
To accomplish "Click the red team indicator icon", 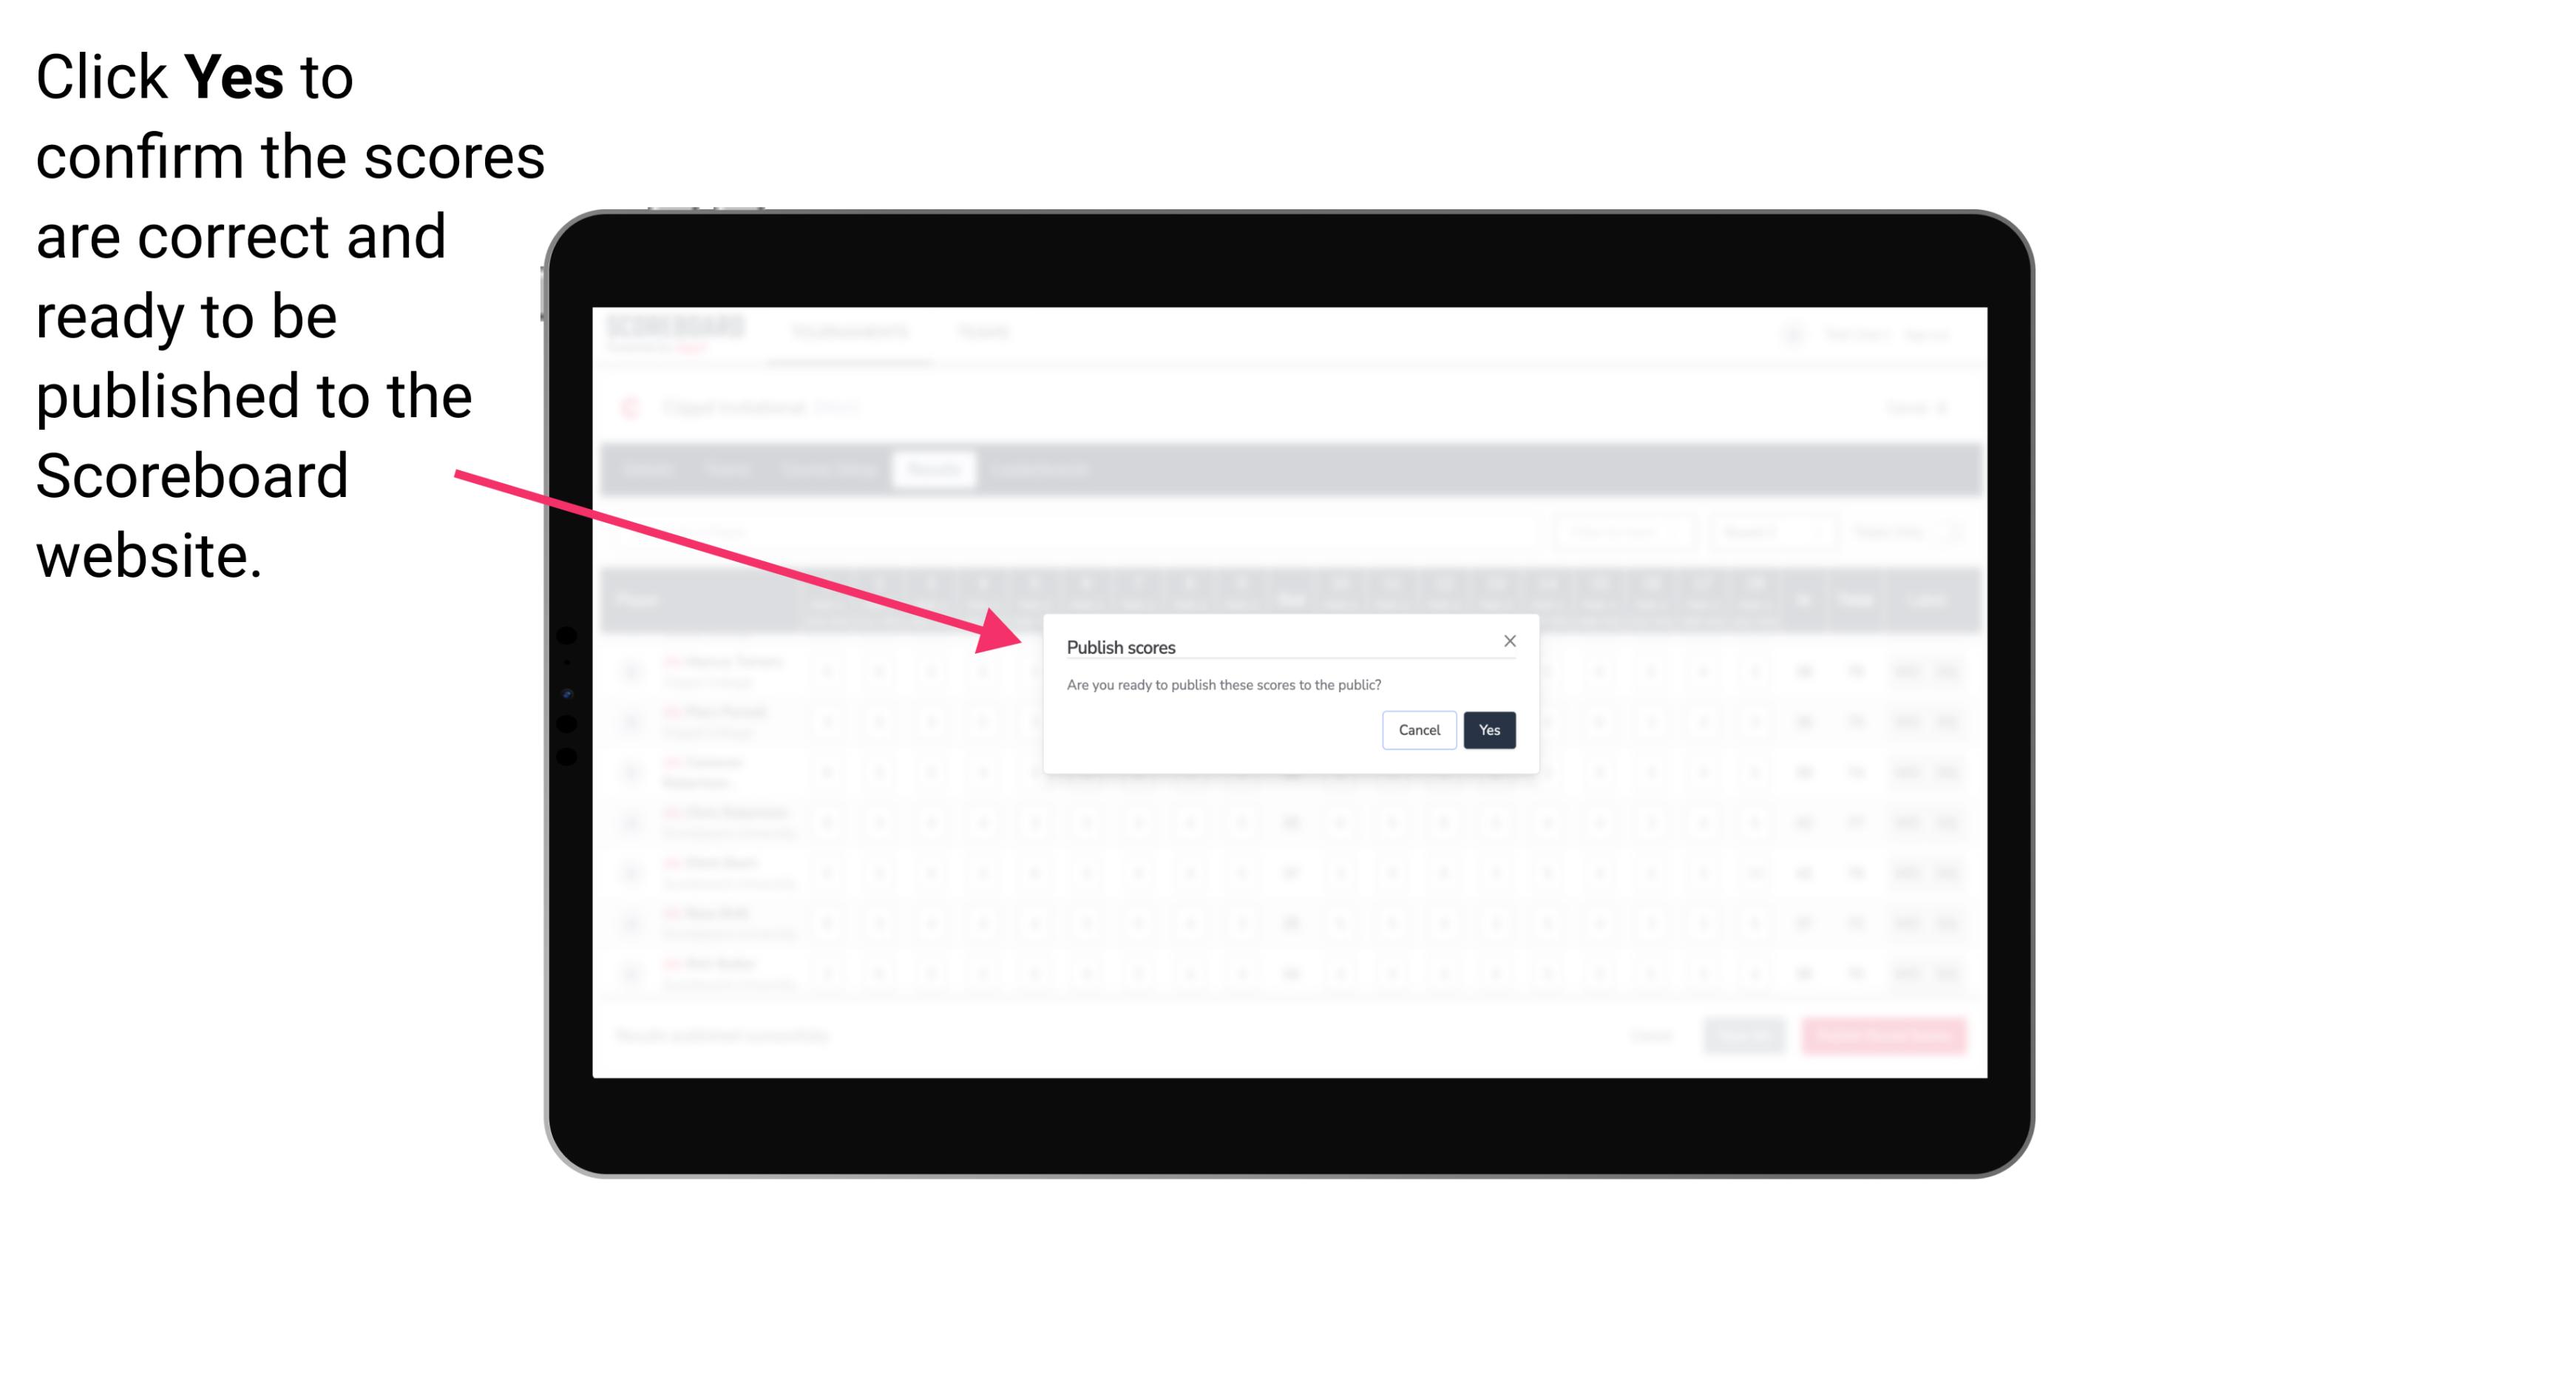I will [631, 406].
